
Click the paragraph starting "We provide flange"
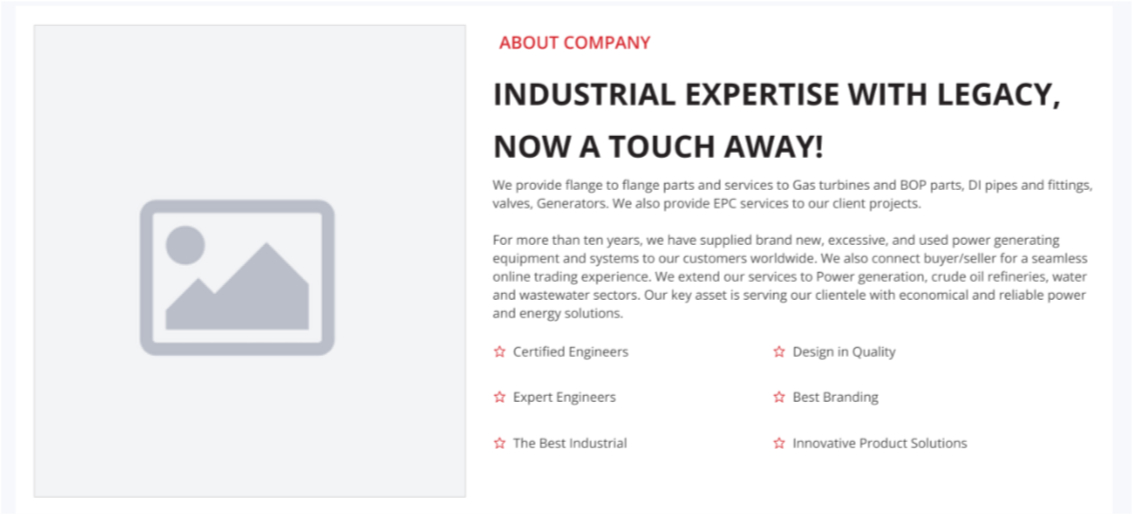792,195
